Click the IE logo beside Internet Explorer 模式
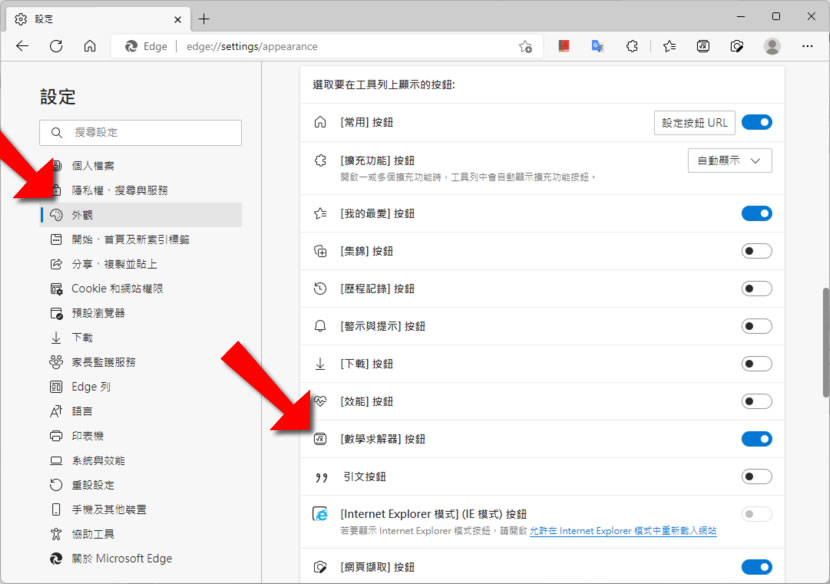830x584 pixels. (320, 514)
